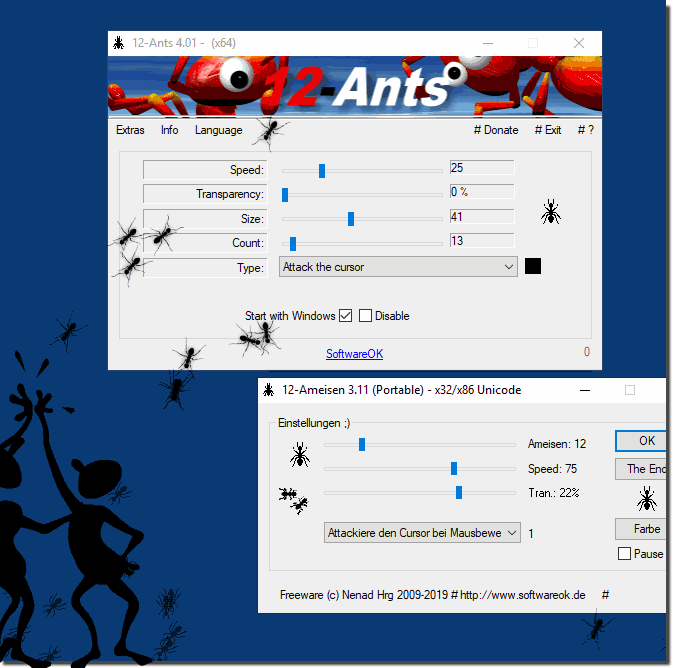Click The End button
This screenshot has width=673, height=668.
tap(641, 469)
